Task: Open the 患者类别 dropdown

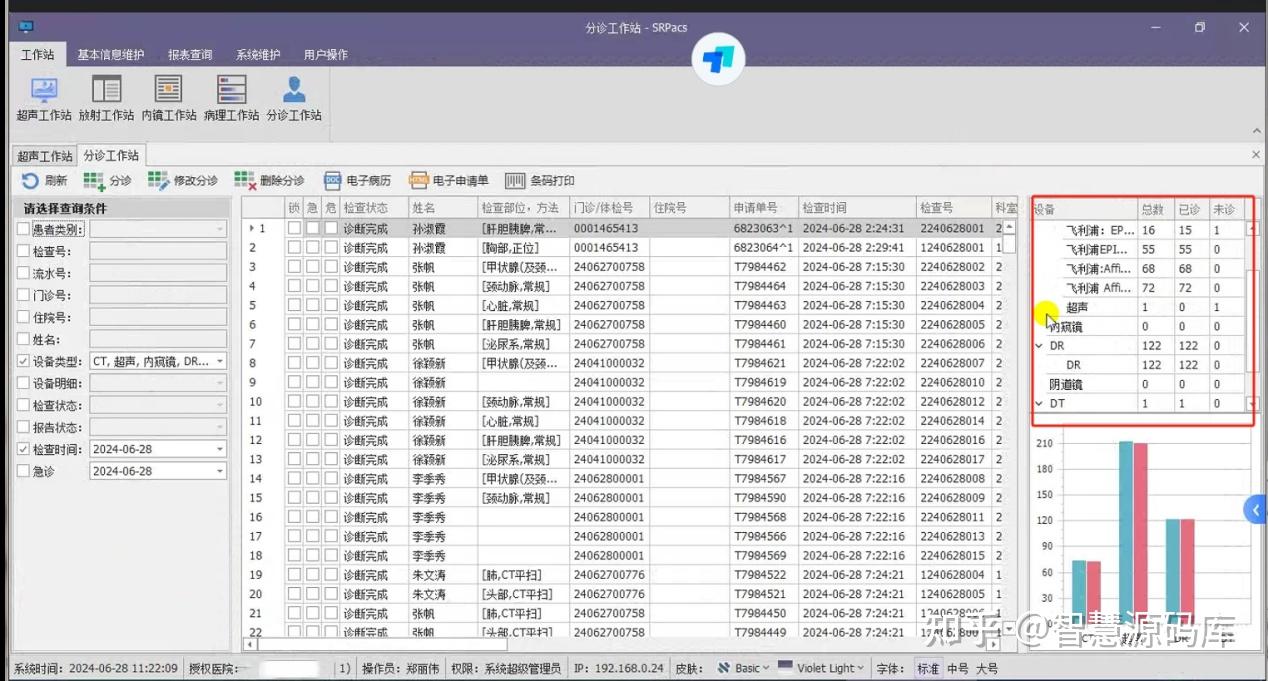Action: point(220,229)
